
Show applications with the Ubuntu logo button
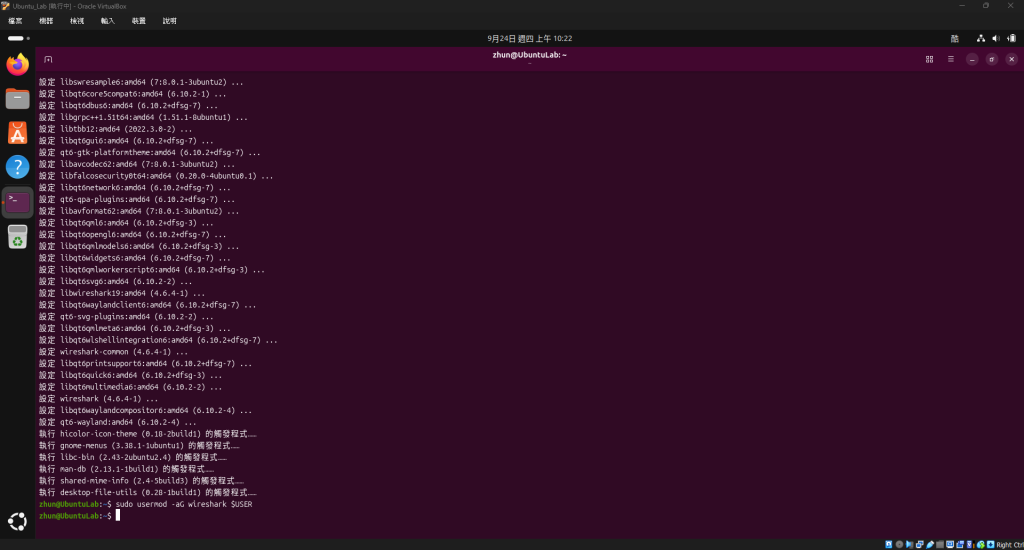click(x=18, y=521)
